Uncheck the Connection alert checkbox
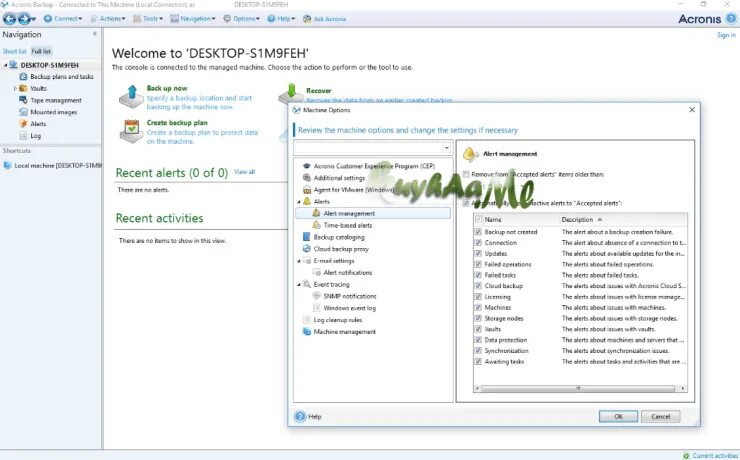Viewport: 740px width, 460px height. click(x=478, y=243)
